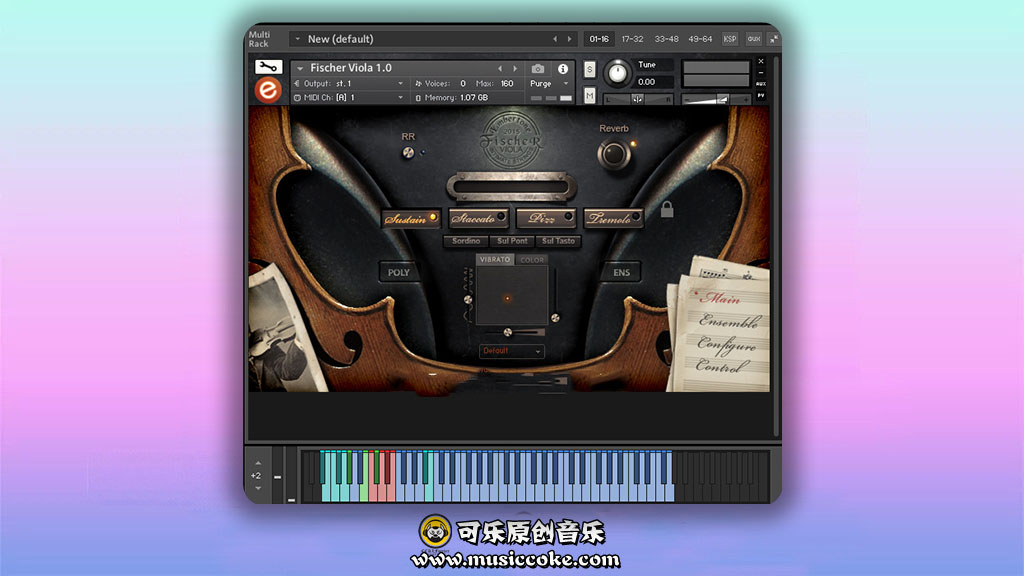The height and width of the screenshot is (576, 1024).
Task: Minimize the rack view with the corner arrows icon
Action: [773, 39]
